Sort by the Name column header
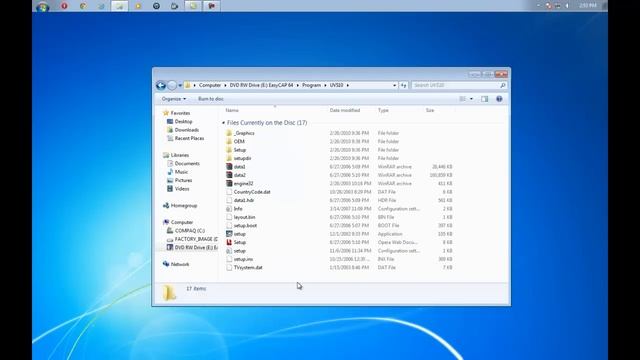The image size is (640, 360). coord(232,110)
